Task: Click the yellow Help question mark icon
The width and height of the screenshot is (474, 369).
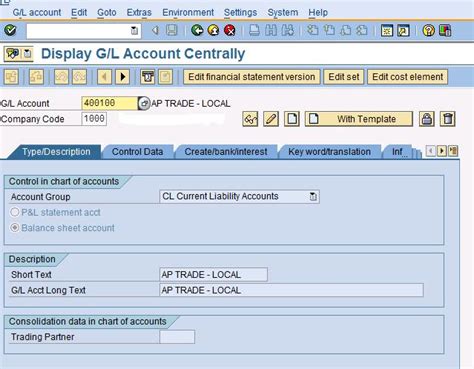Action: point(428,30)
